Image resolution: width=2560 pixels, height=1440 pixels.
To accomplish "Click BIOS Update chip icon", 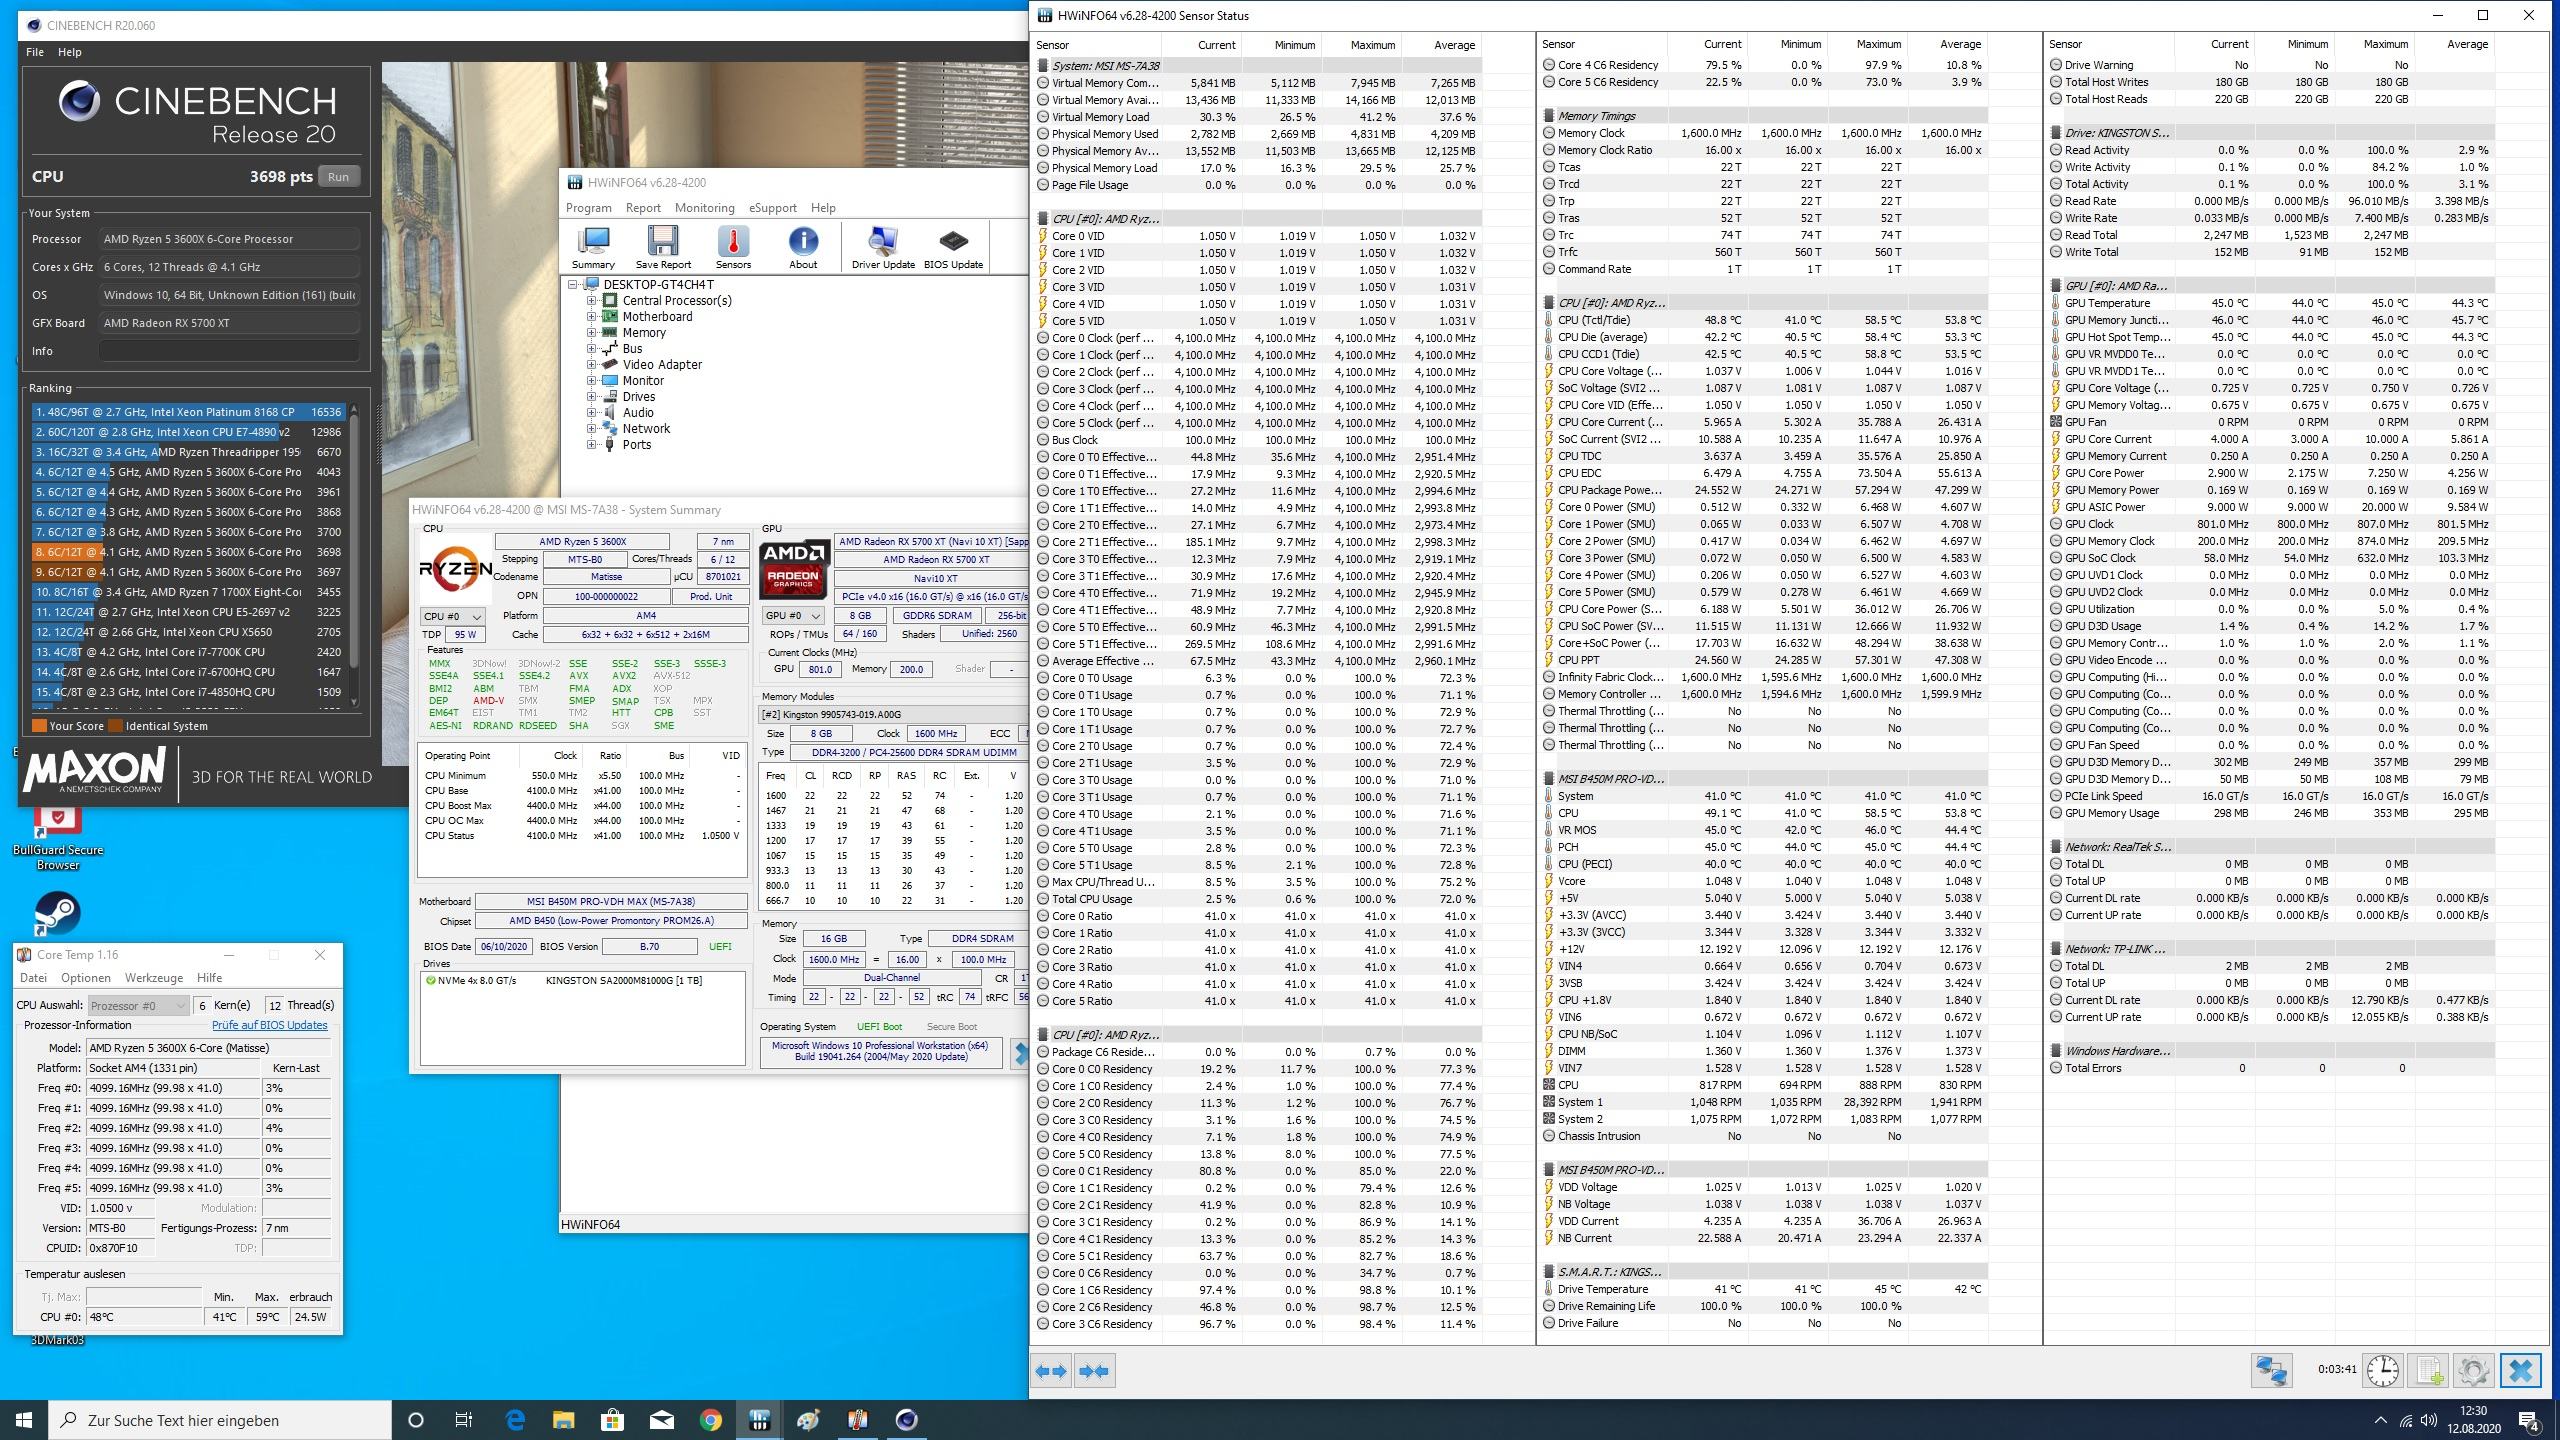I will [953, 247].
